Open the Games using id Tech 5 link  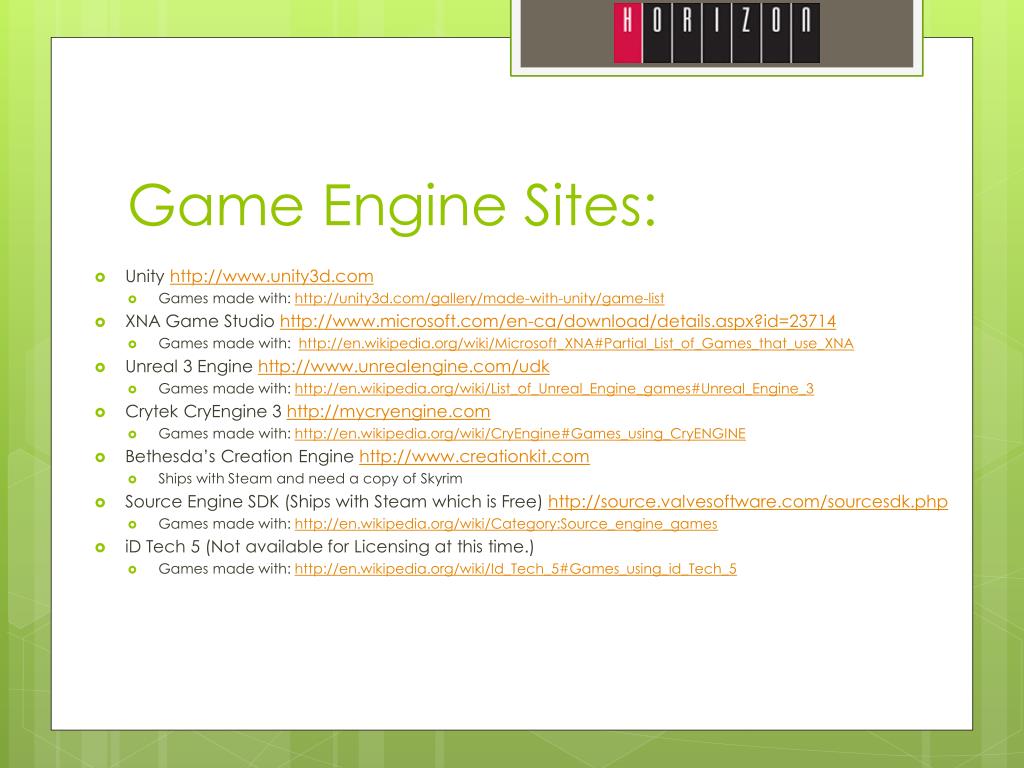pos(515,569)
